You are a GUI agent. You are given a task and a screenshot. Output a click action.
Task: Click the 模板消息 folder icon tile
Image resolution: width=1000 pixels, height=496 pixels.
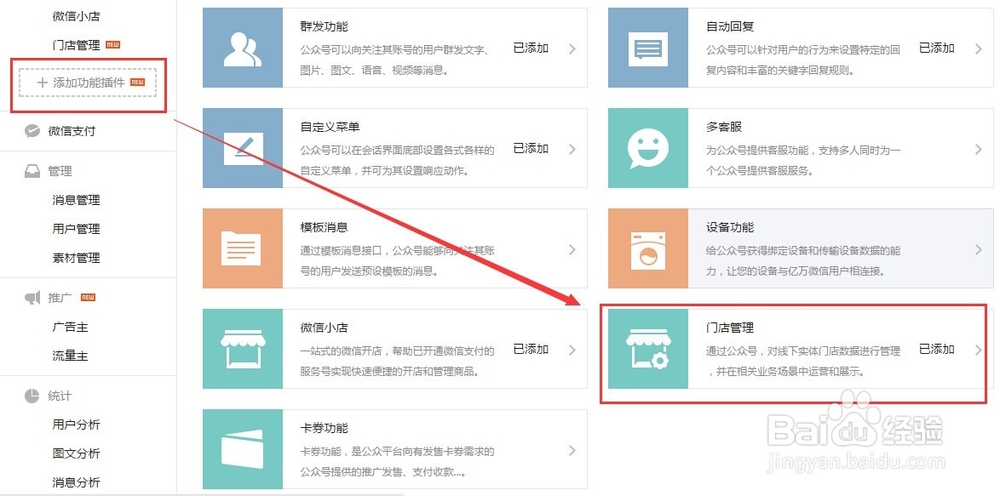242,248
